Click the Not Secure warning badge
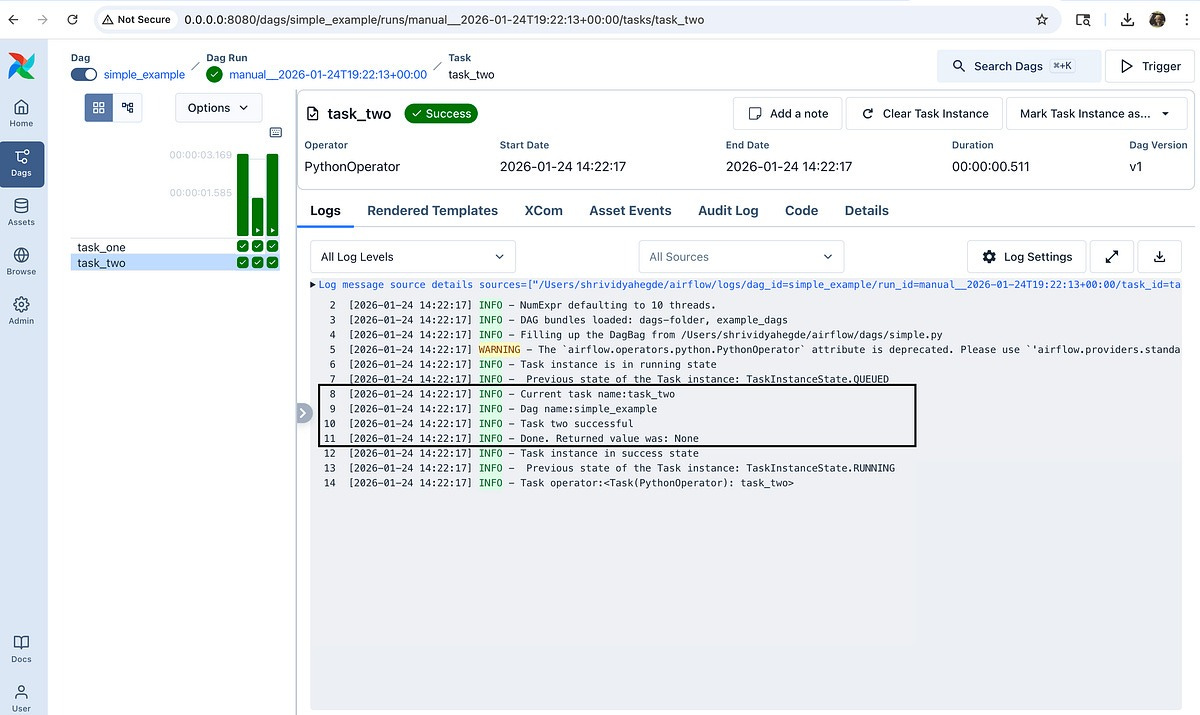This screenshot has width=1200, height=715. 137,19
